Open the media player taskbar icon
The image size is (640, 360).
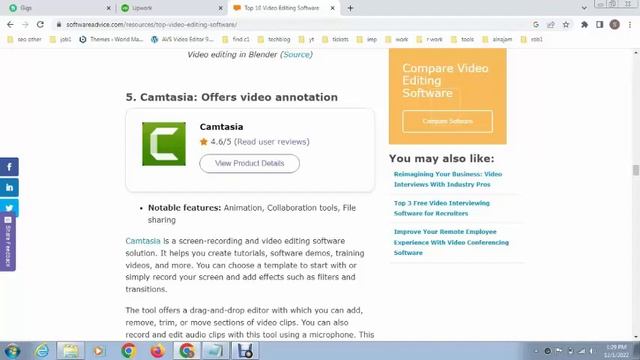tap(98, 351)
